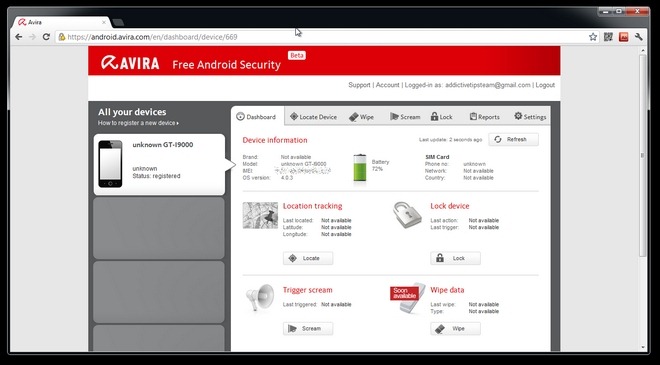Viewport: 660px width, 365px height.
Task: Click the Battery 72% text
Action: point(381,165)
